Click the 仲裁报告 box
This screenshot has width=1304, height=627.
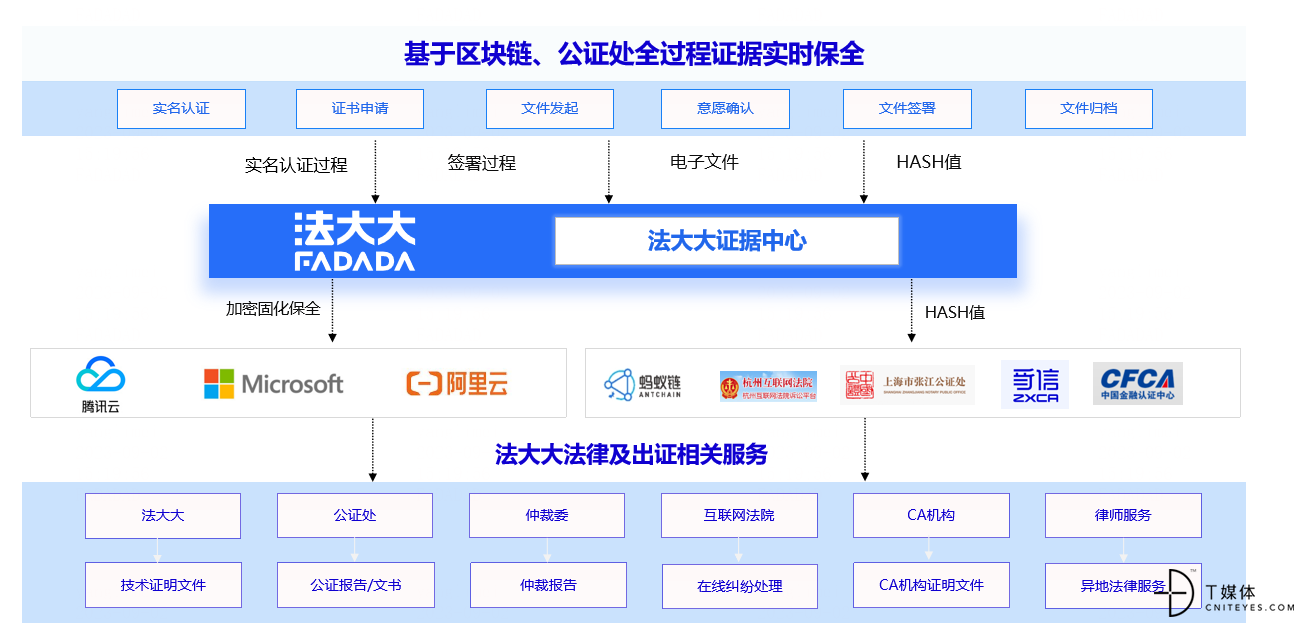click(x=548, y=585)
